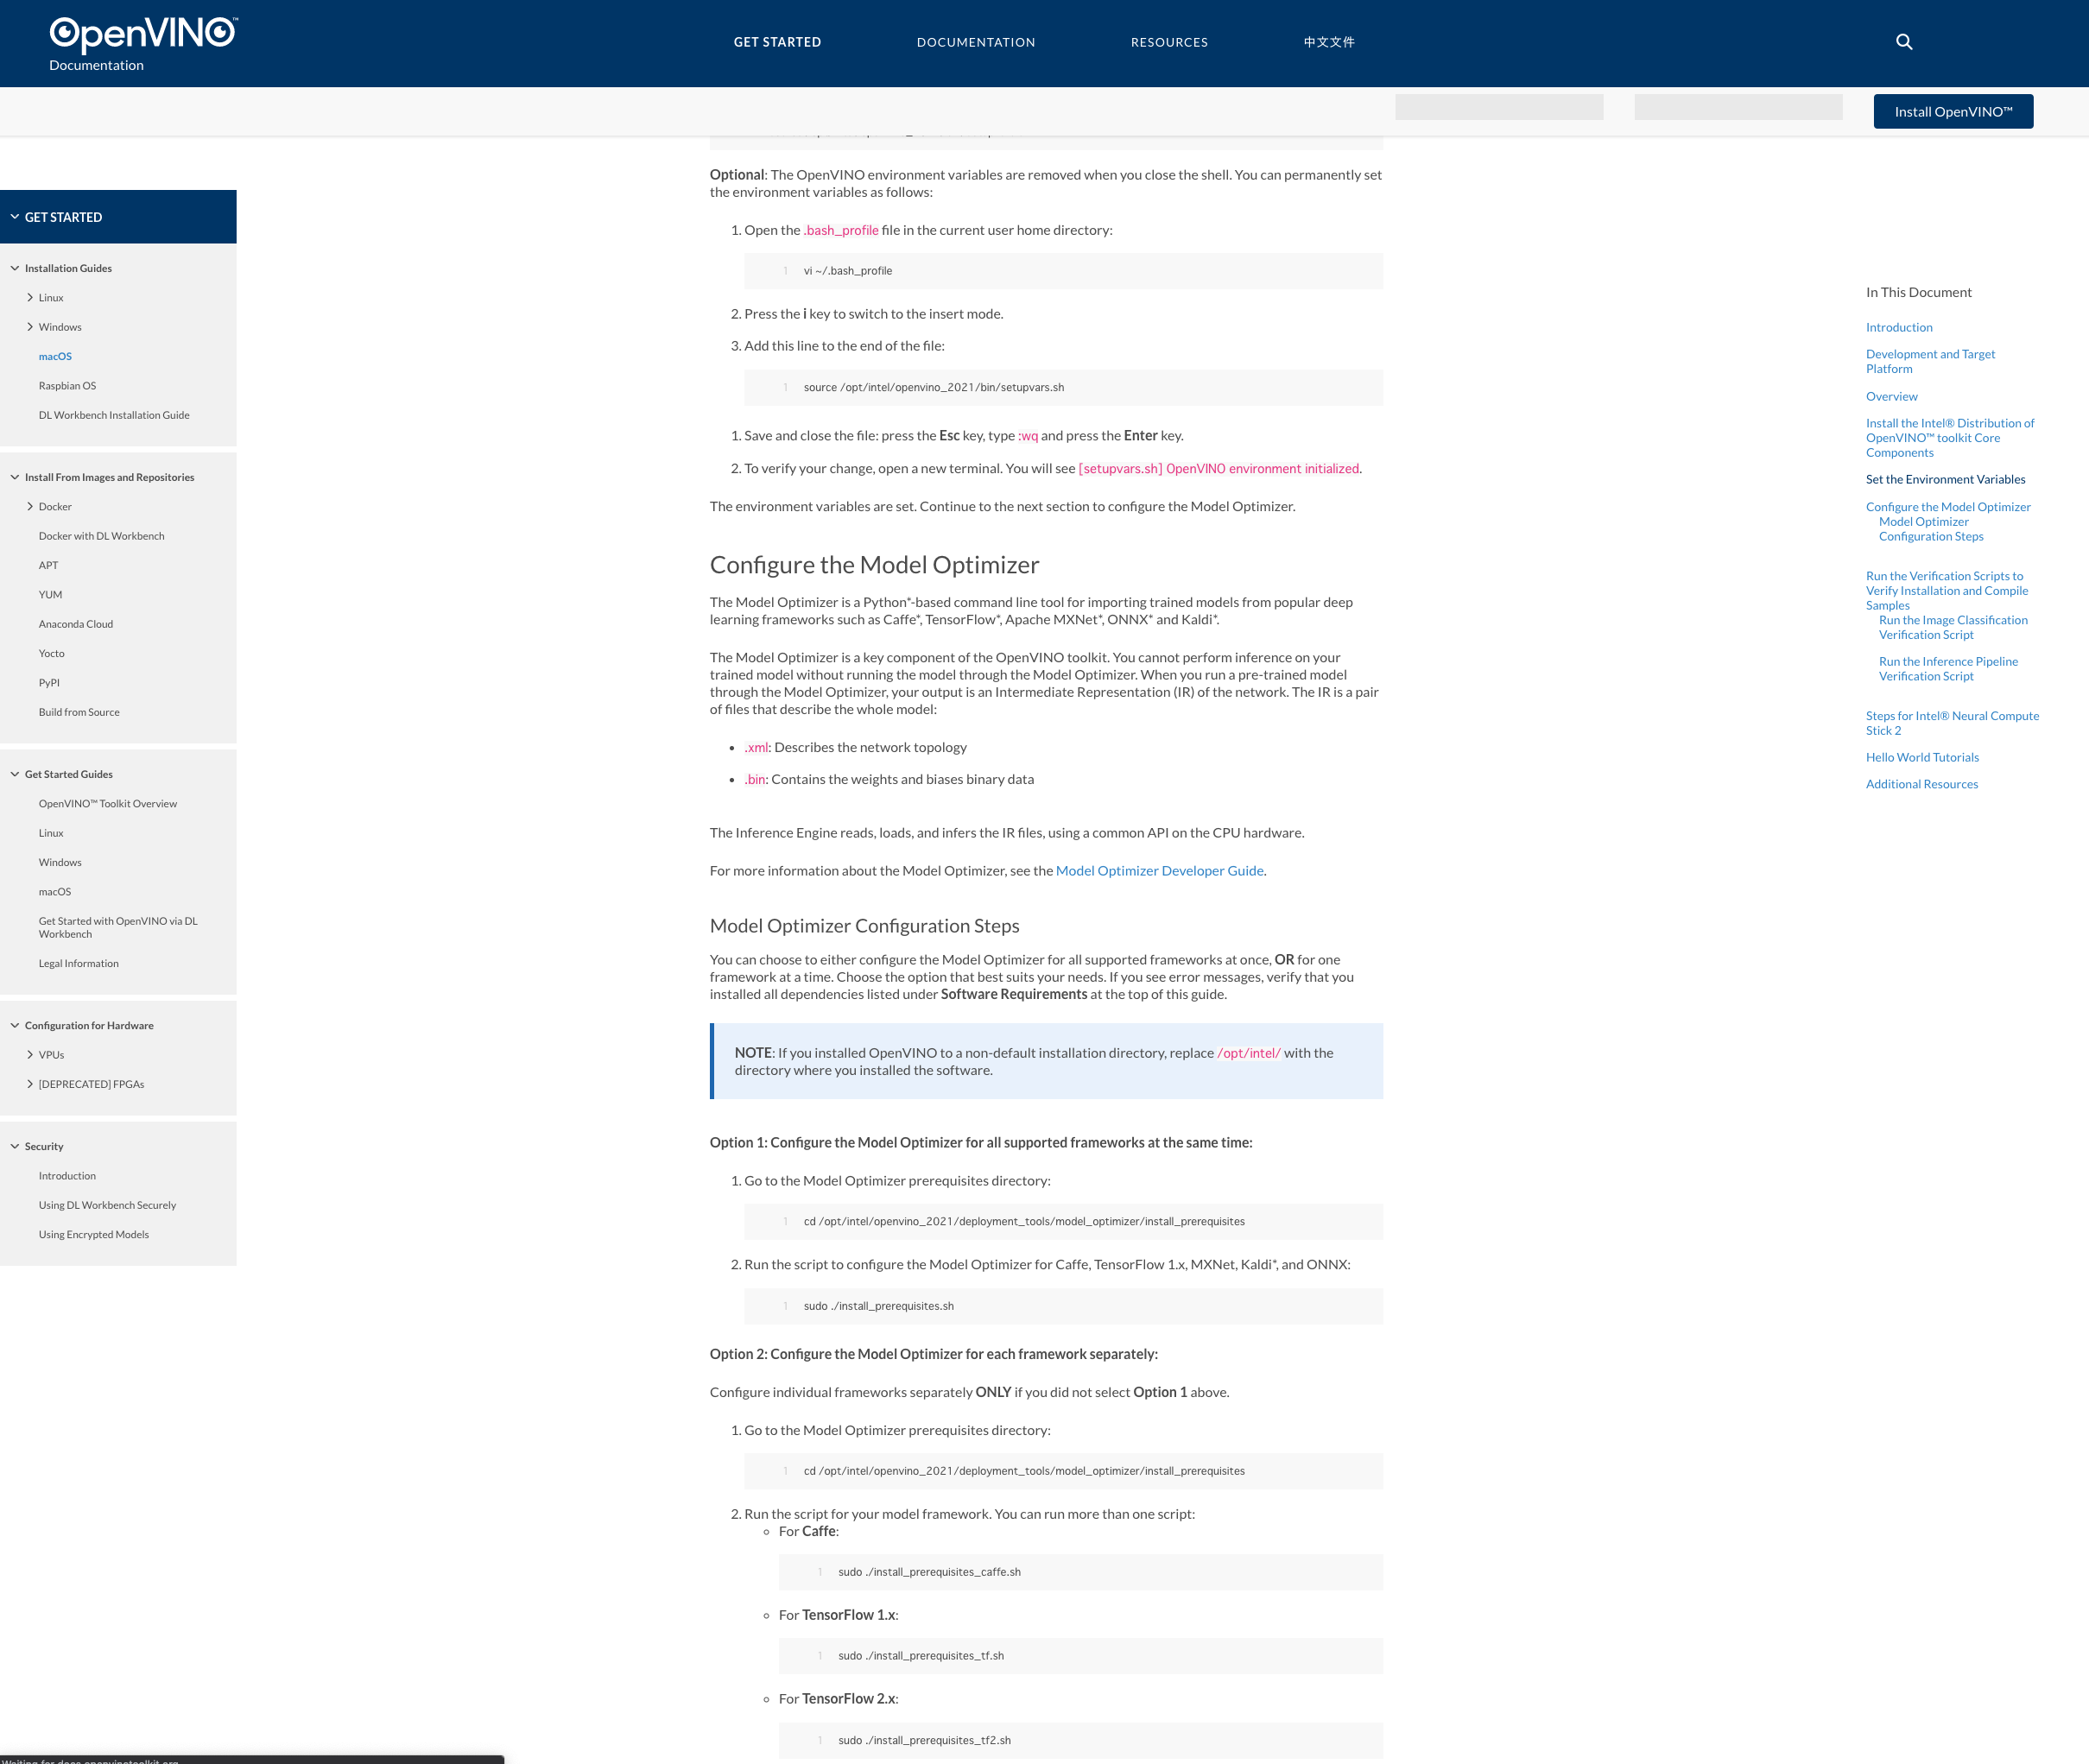Collapse the Installation Guides section
This screenshot has height=1764, width=2089.
tap(15, 268)
